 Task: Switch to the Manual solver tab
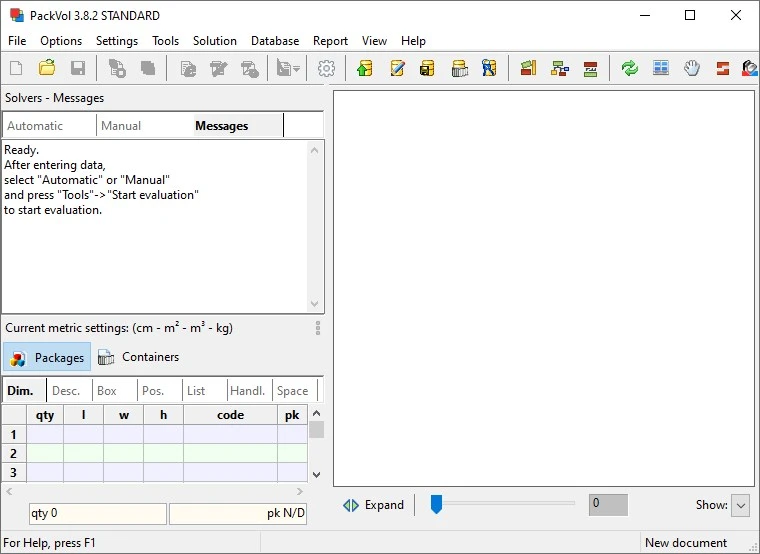(x=121, y=126)
